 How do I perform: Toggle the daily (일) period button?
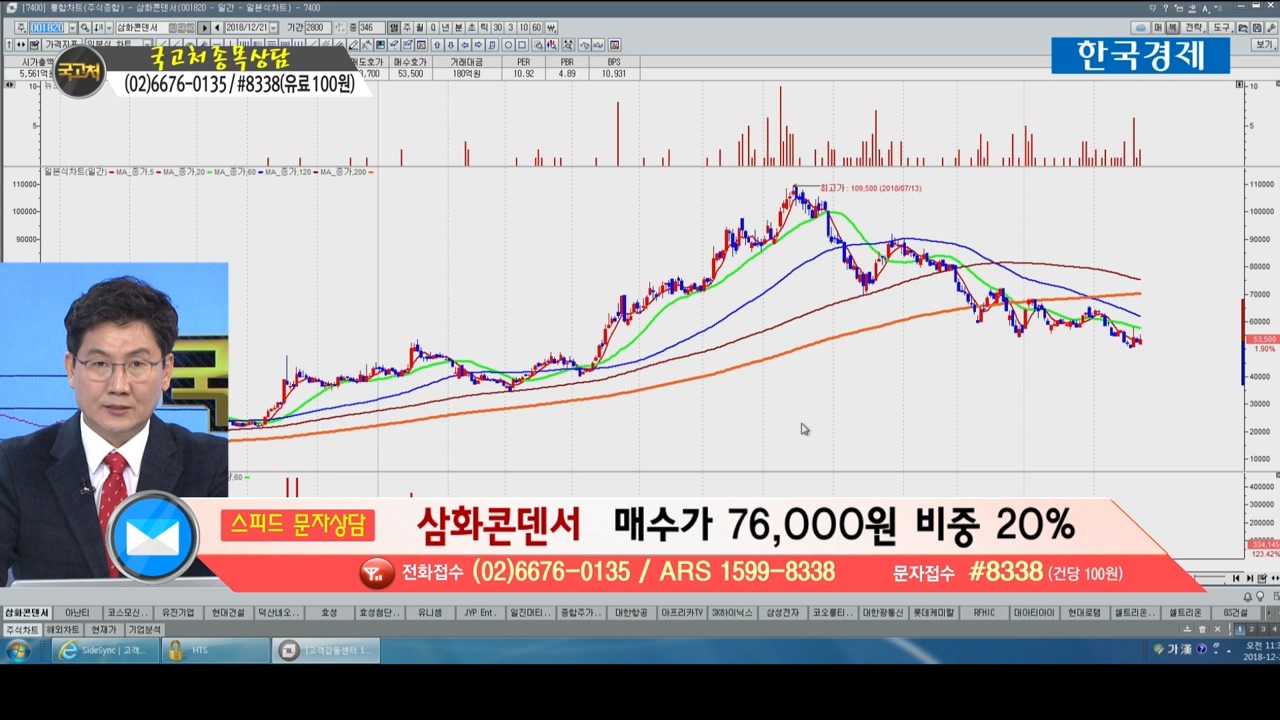[393, 28]
